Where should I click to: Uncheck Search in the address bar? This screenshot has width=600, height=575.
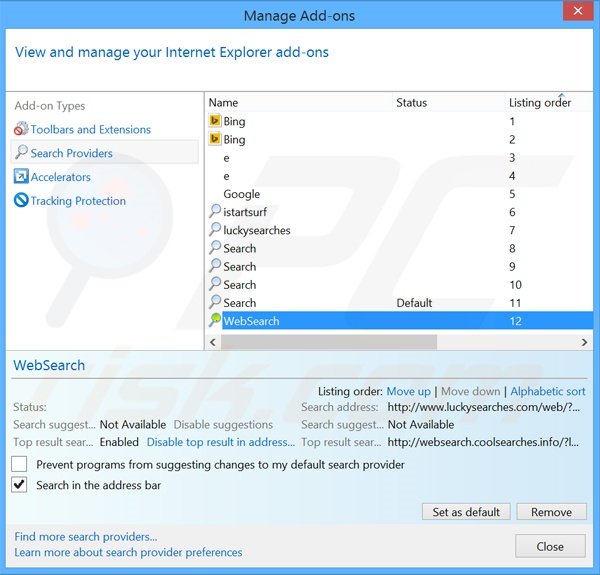click(19, 485)
